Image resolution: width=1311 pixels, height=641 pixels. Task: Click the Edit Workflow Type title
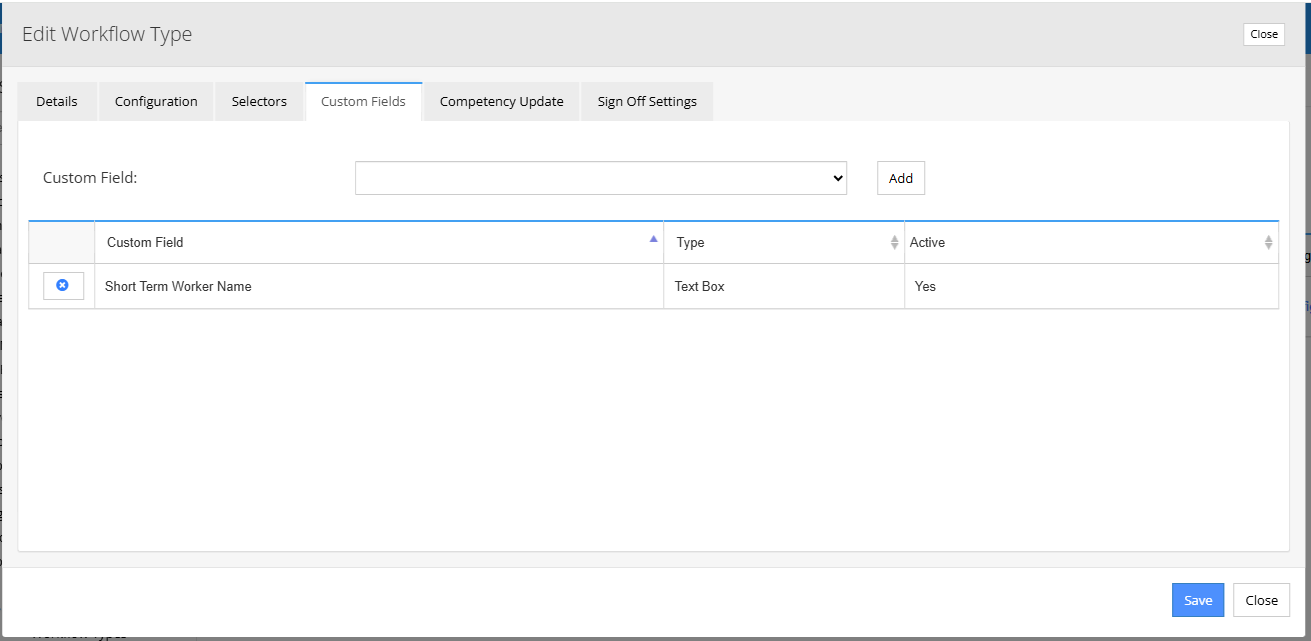(107, 34)
